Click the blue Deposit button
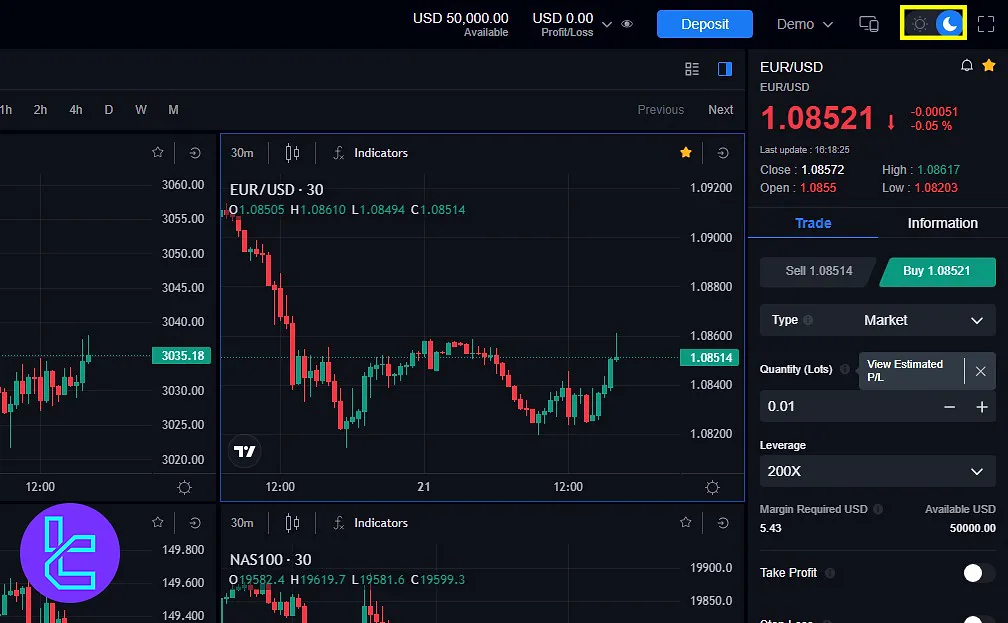This screenshot has width=1008, height=623. [704, 24]
